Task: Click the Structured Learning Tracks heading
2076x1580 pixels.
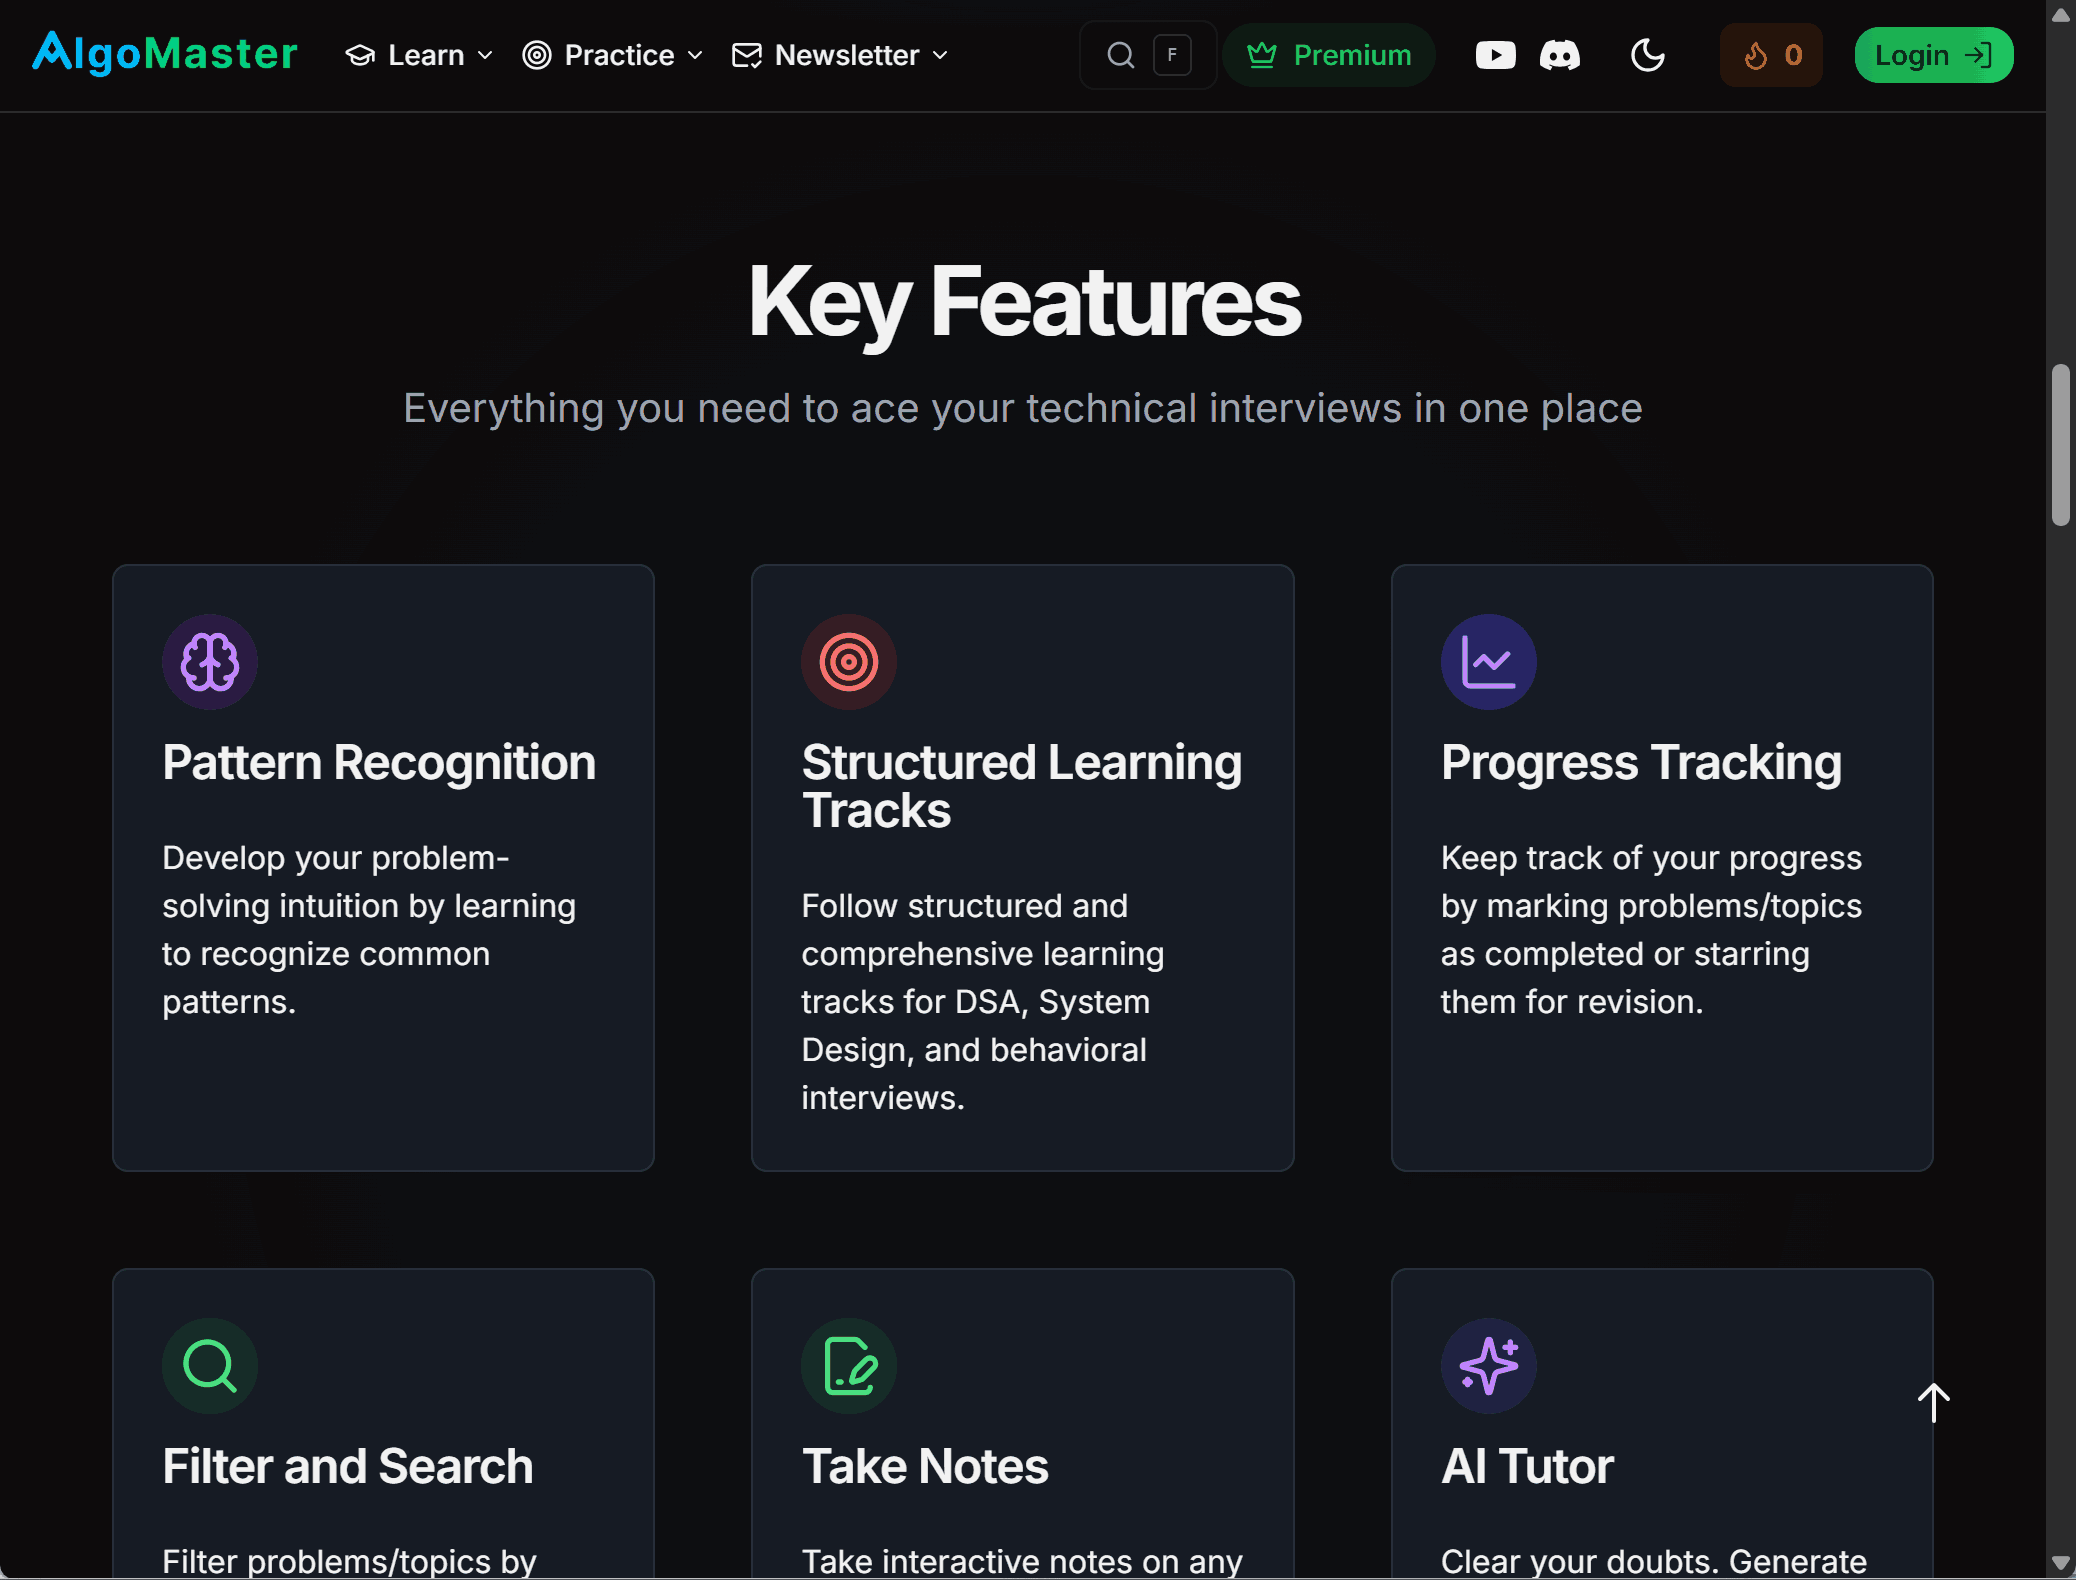Action: pos(1022,786)
